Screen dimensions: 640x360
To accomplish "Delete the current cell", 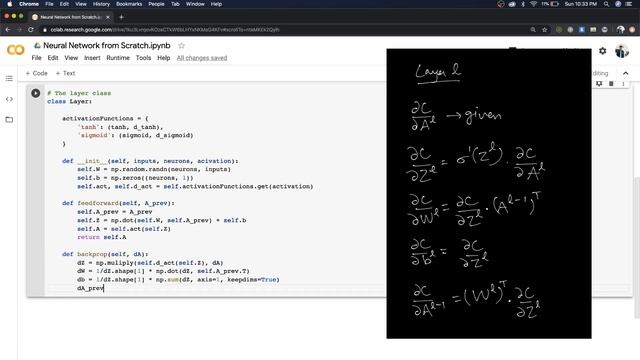I will (x=611, y=84).
